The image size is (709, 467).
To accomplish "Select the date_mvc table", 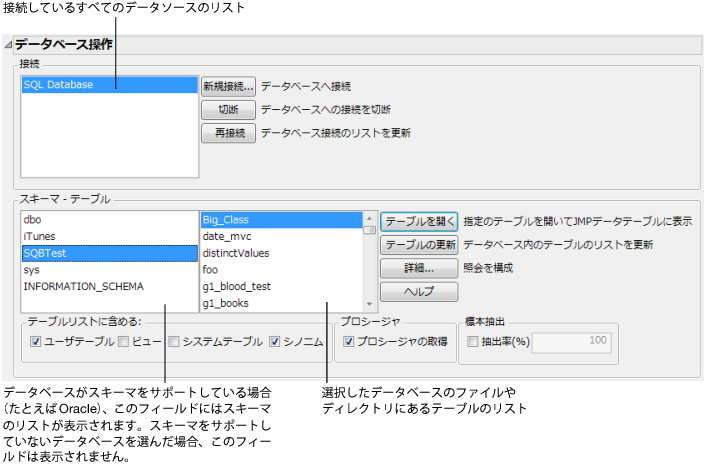I will 281,237.
